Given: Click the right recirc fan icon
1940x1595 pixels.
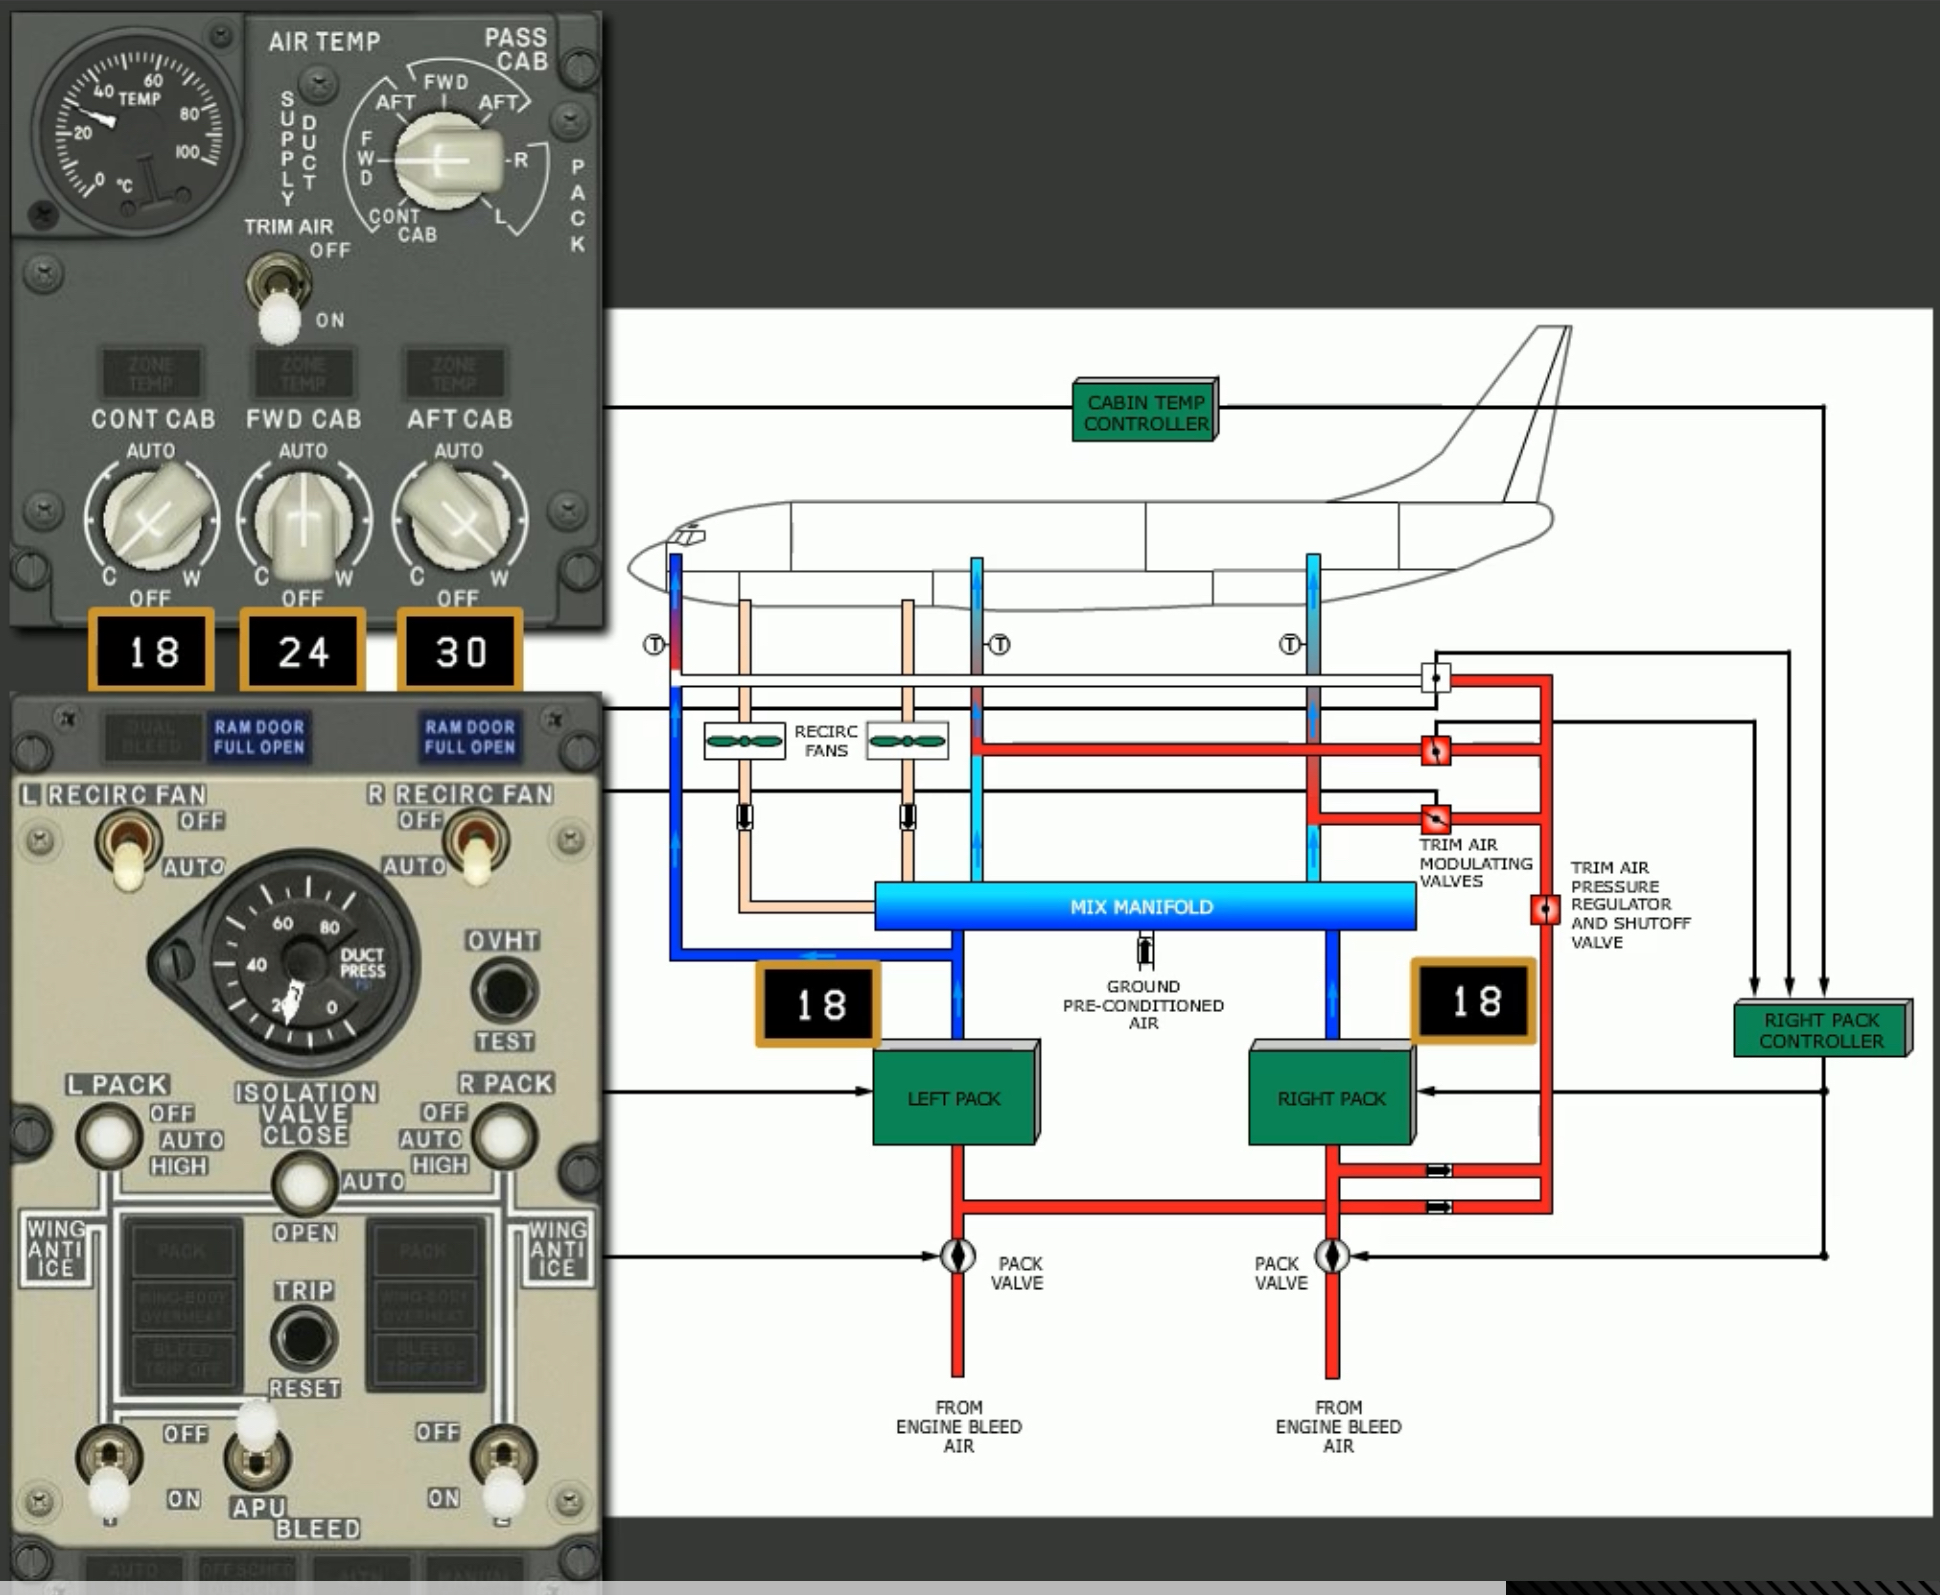Looking at the screenshot, I should pyautogui.click(x=906, y=741).
